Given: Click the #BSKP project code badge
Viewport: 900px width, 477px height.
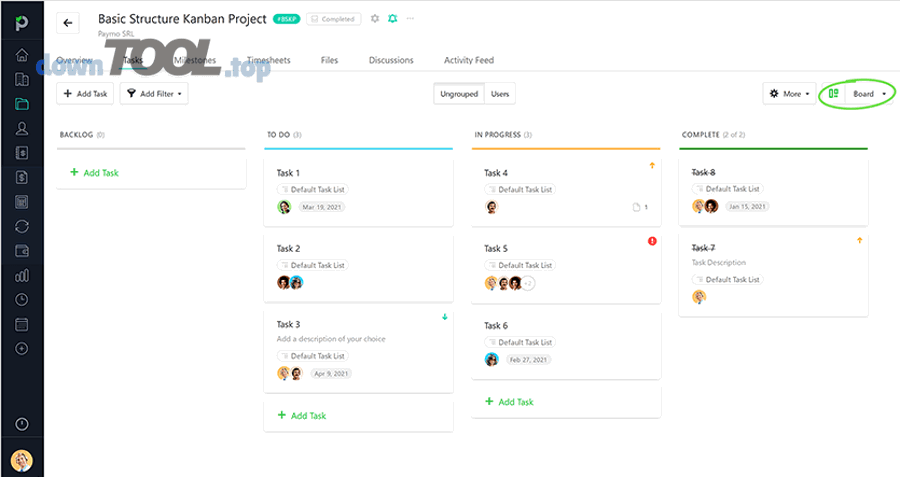Looking at the screenshot, I should pos(286,19).
